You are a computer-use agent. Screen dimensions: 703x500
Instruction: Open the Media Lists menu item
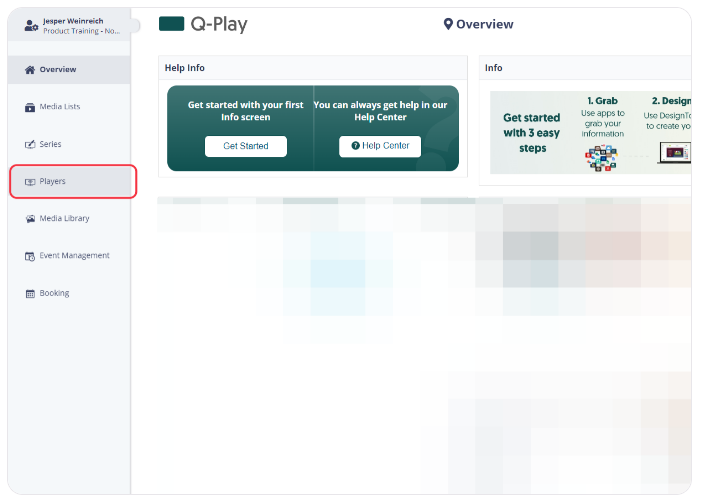(69, 107)
